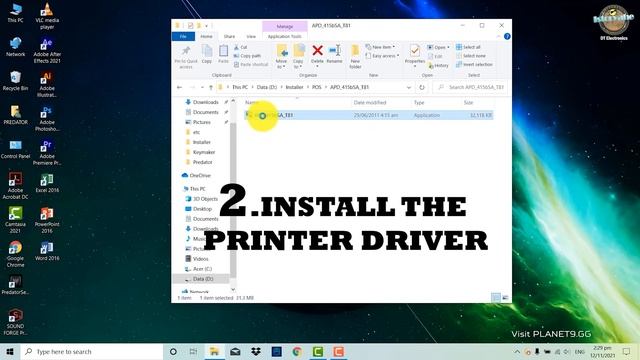Viewport: 640px width, 360px height.
Task: Click the Manage contextual tab
Action: (285, 26)
